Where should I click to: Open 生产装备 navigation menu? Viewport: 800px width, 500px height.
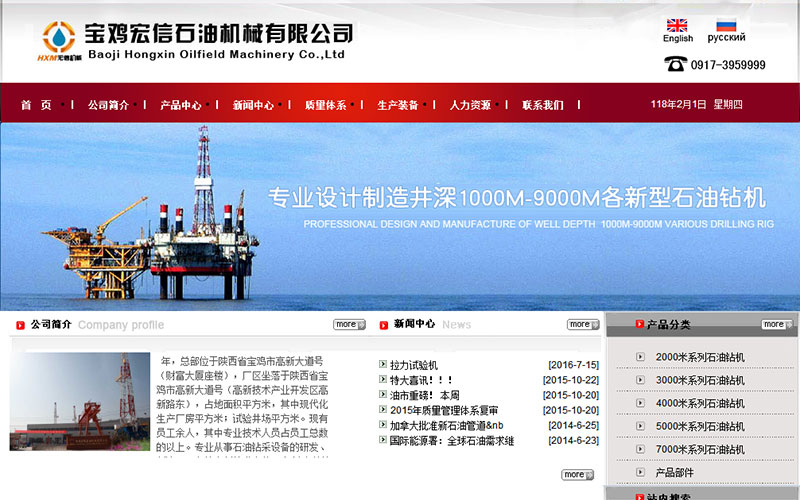click(398, 105)
